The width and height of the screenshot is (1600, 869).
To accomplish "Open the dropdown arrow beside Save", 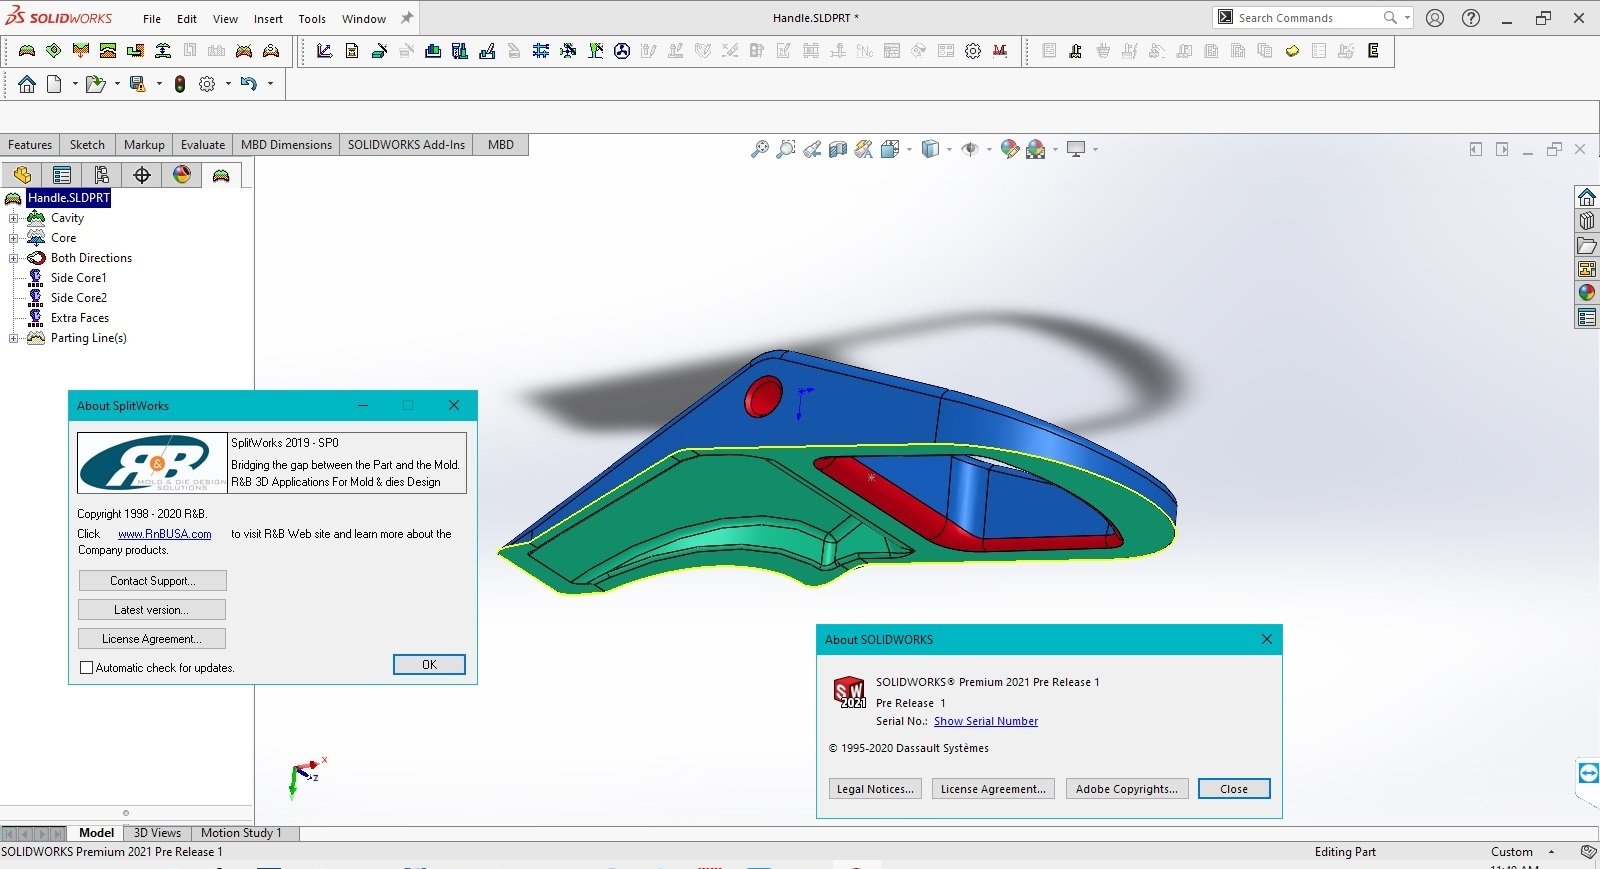I will 159,84.
